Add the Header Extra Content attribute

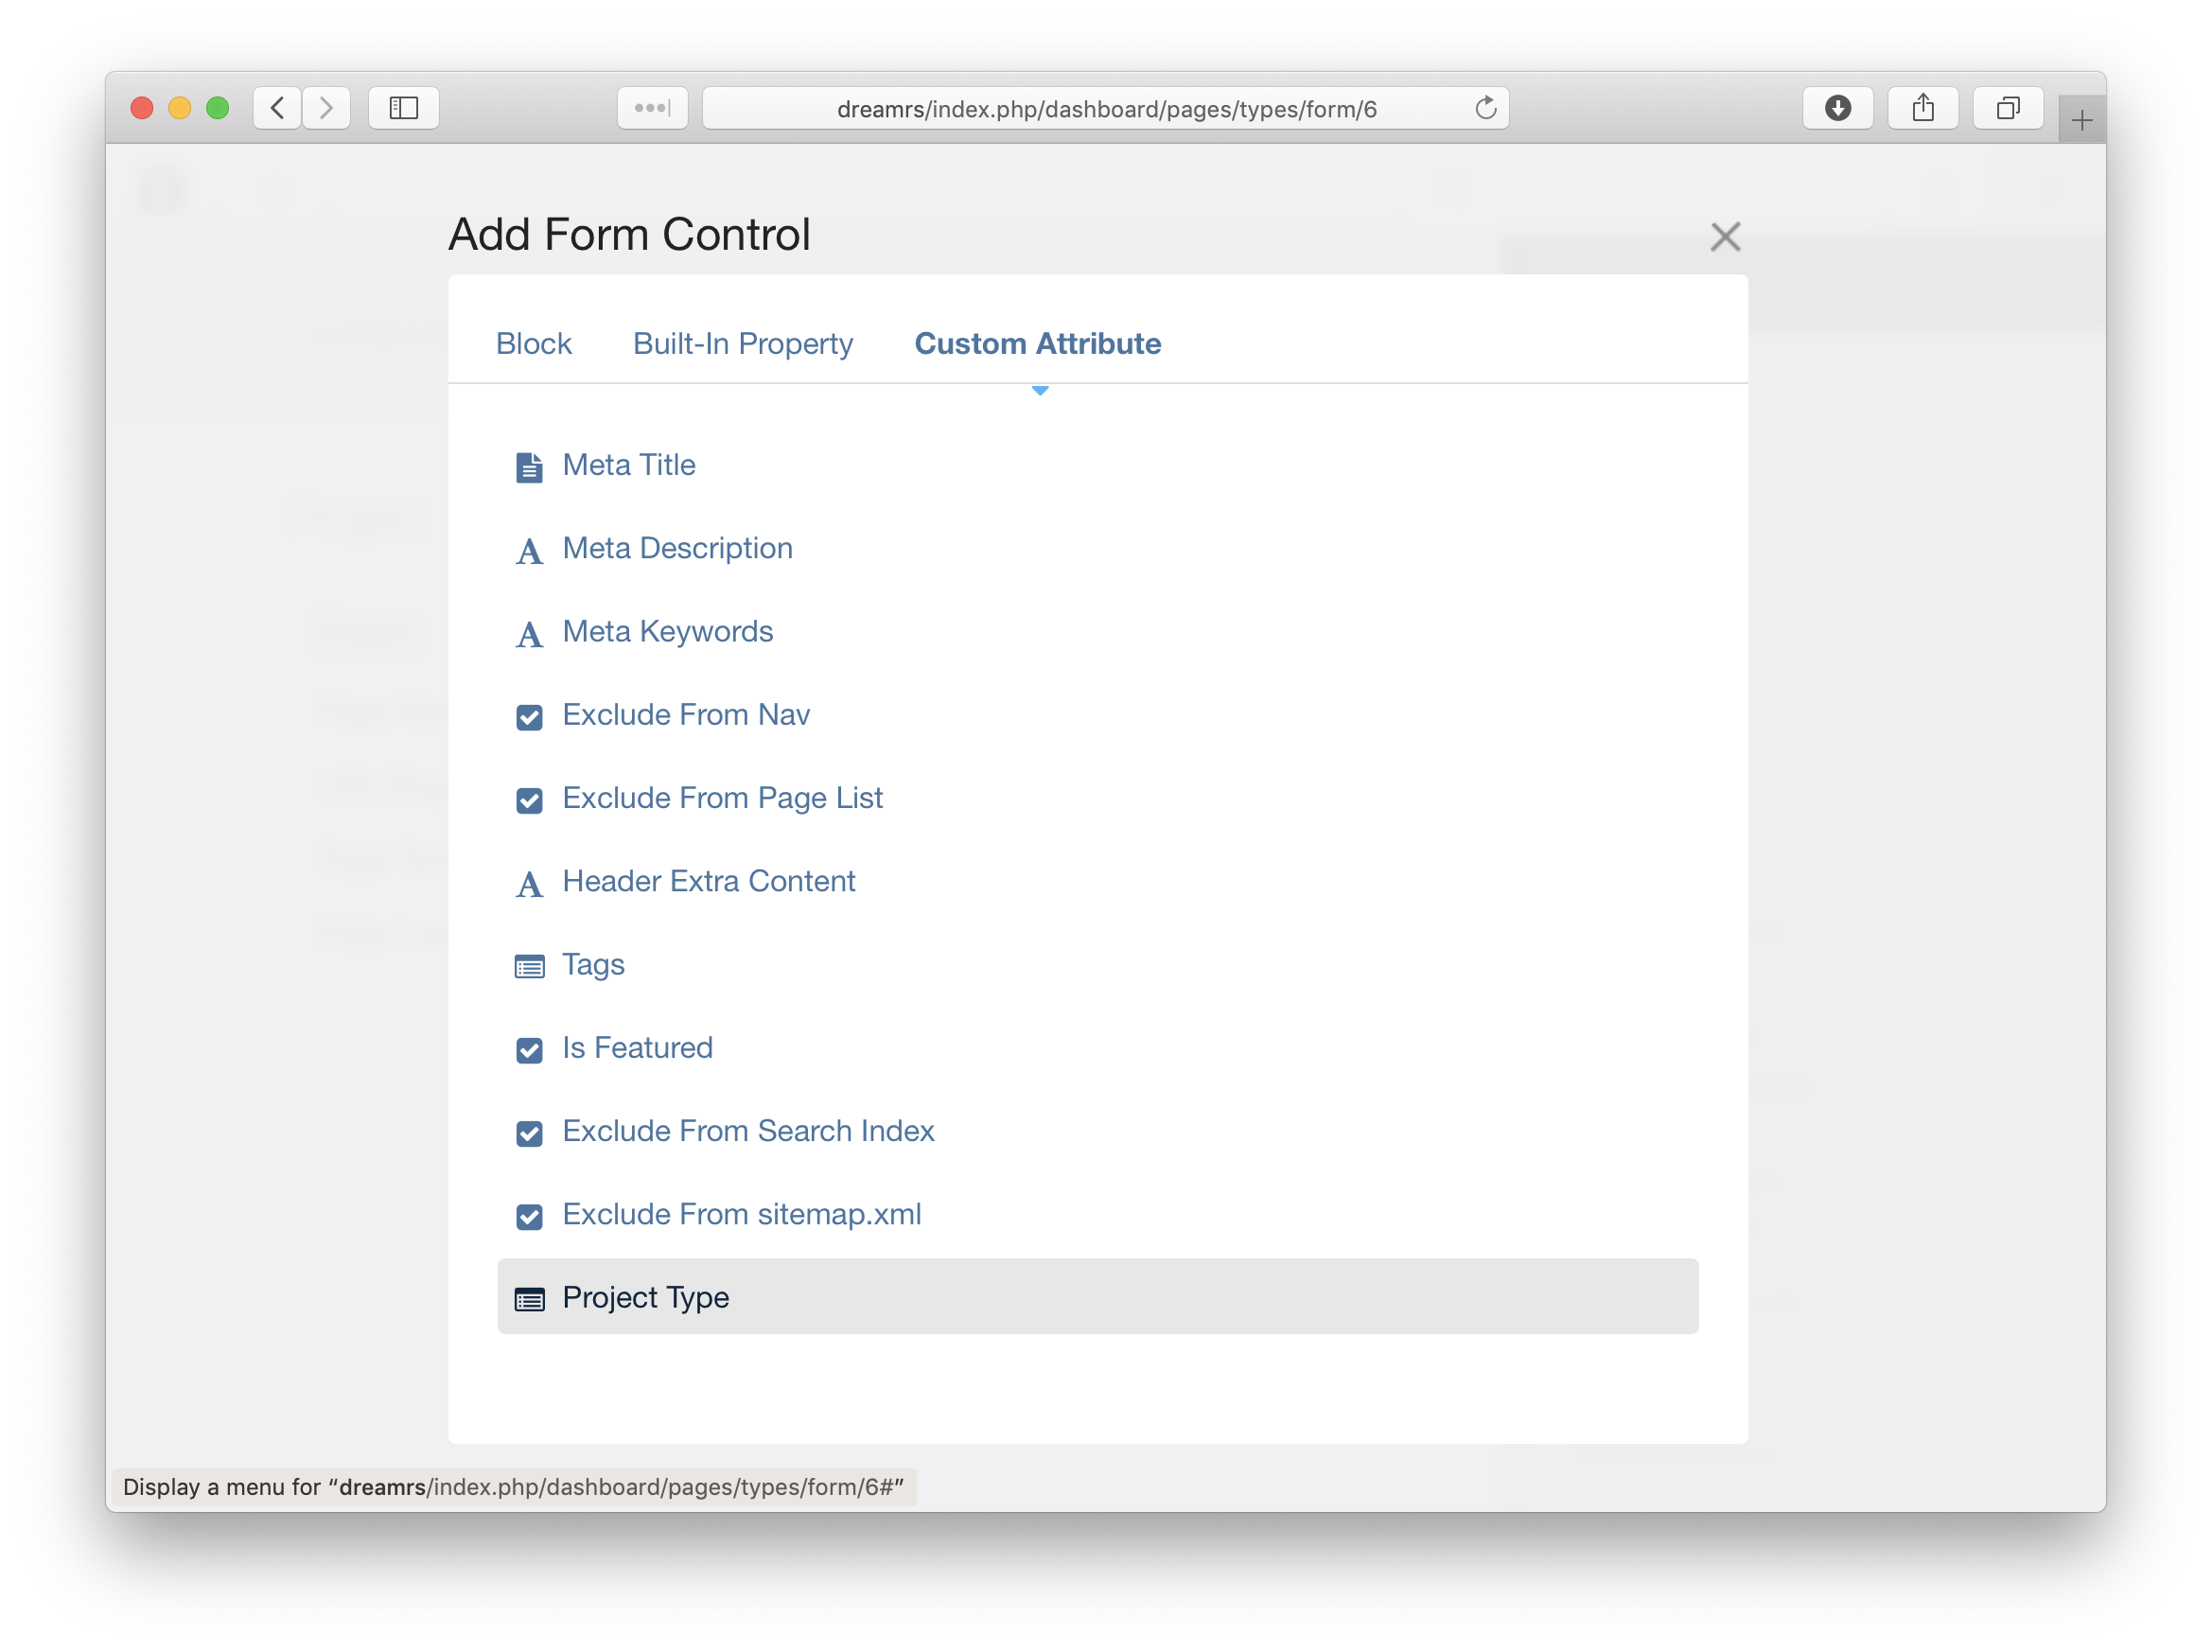pos(708,881)
